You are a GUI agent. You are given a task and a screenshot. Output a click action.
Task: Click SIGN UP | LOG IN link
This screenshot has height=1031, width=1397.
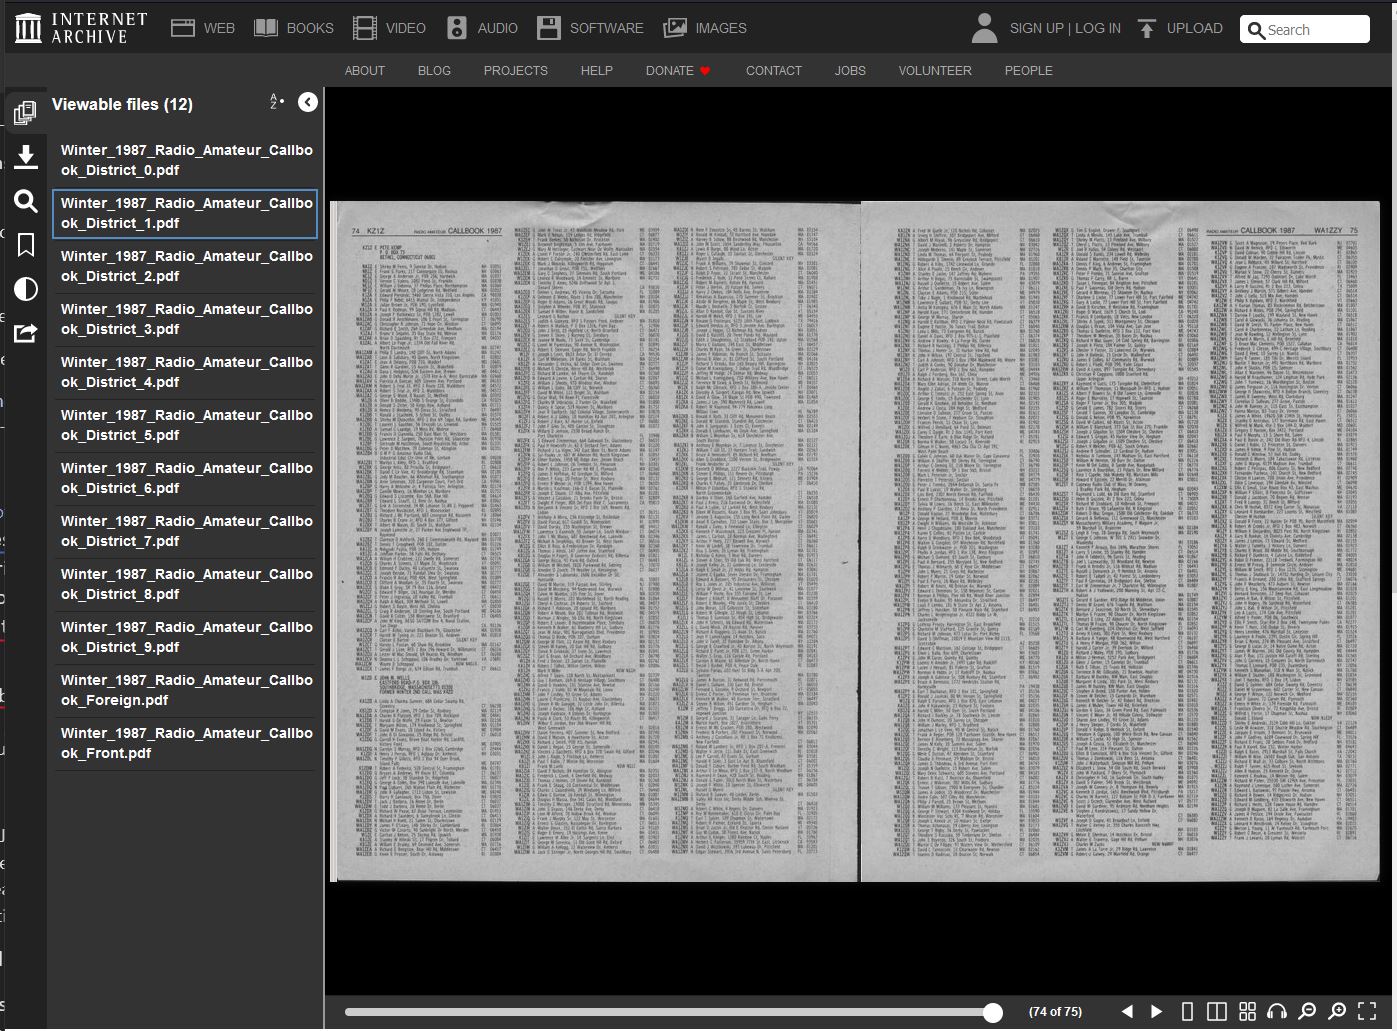pos(1065,28)
